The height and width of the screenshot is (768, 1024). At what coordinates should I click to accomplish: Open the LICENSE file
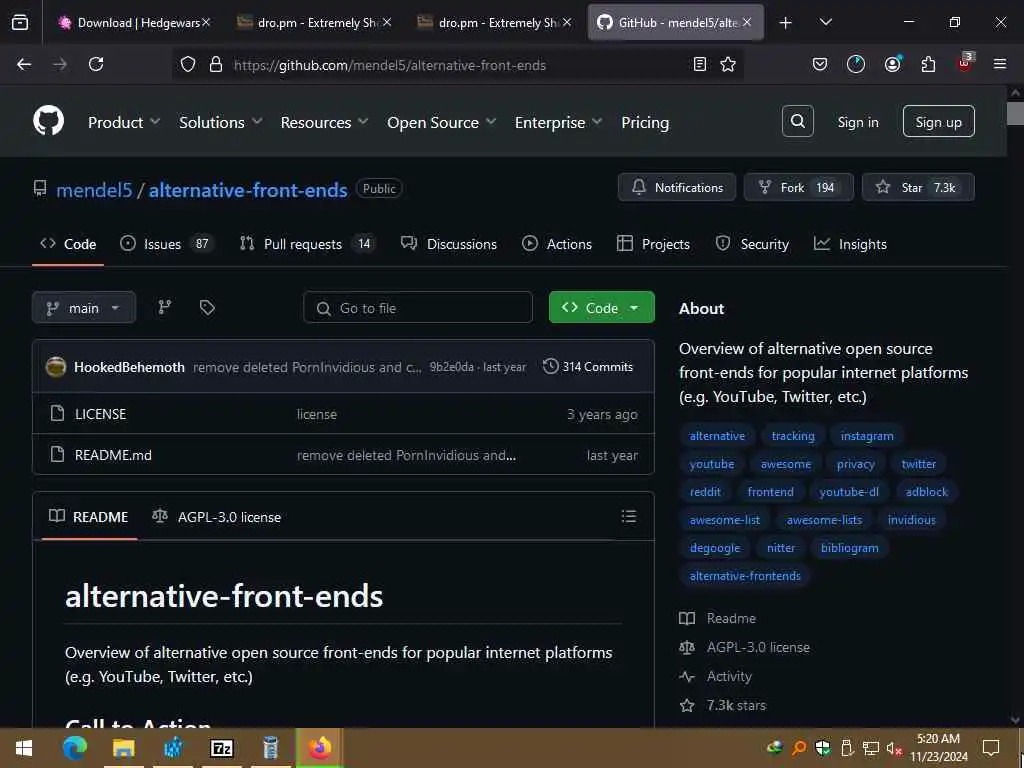100,414
